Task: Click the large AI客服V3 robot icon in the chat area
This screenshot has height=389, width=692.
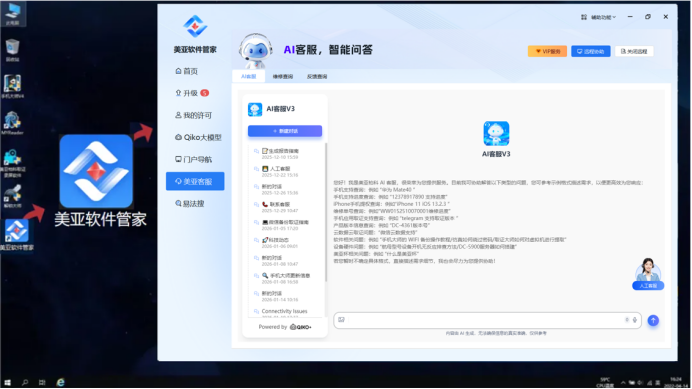Action: tap(496, 133)
